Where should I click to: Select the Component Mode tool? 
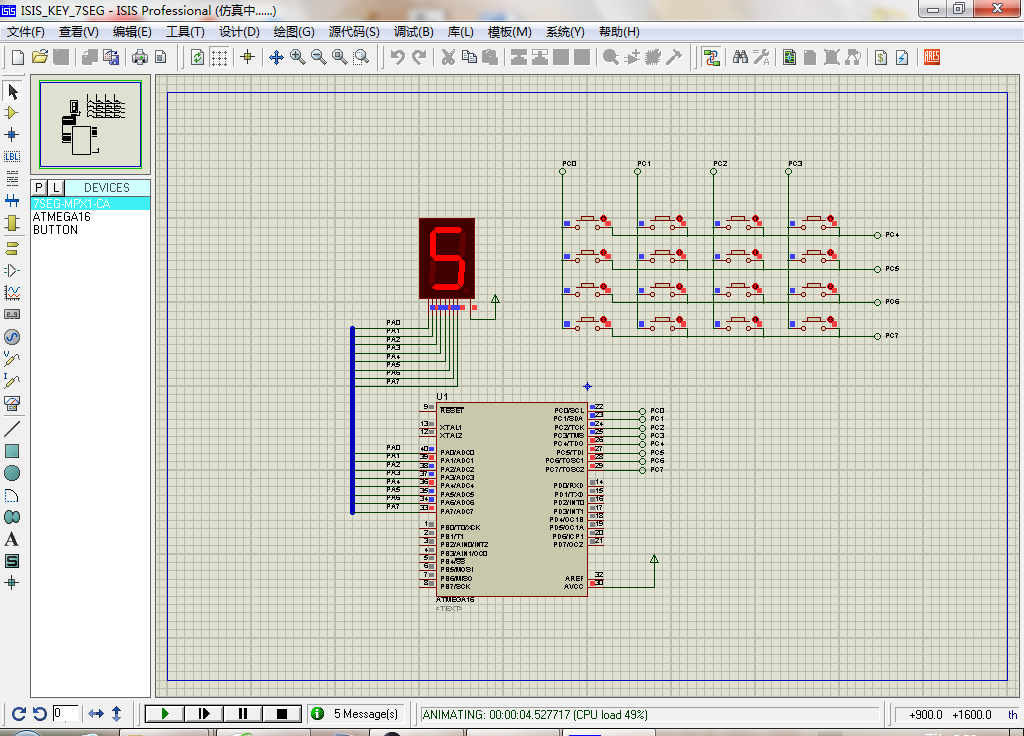12,113
